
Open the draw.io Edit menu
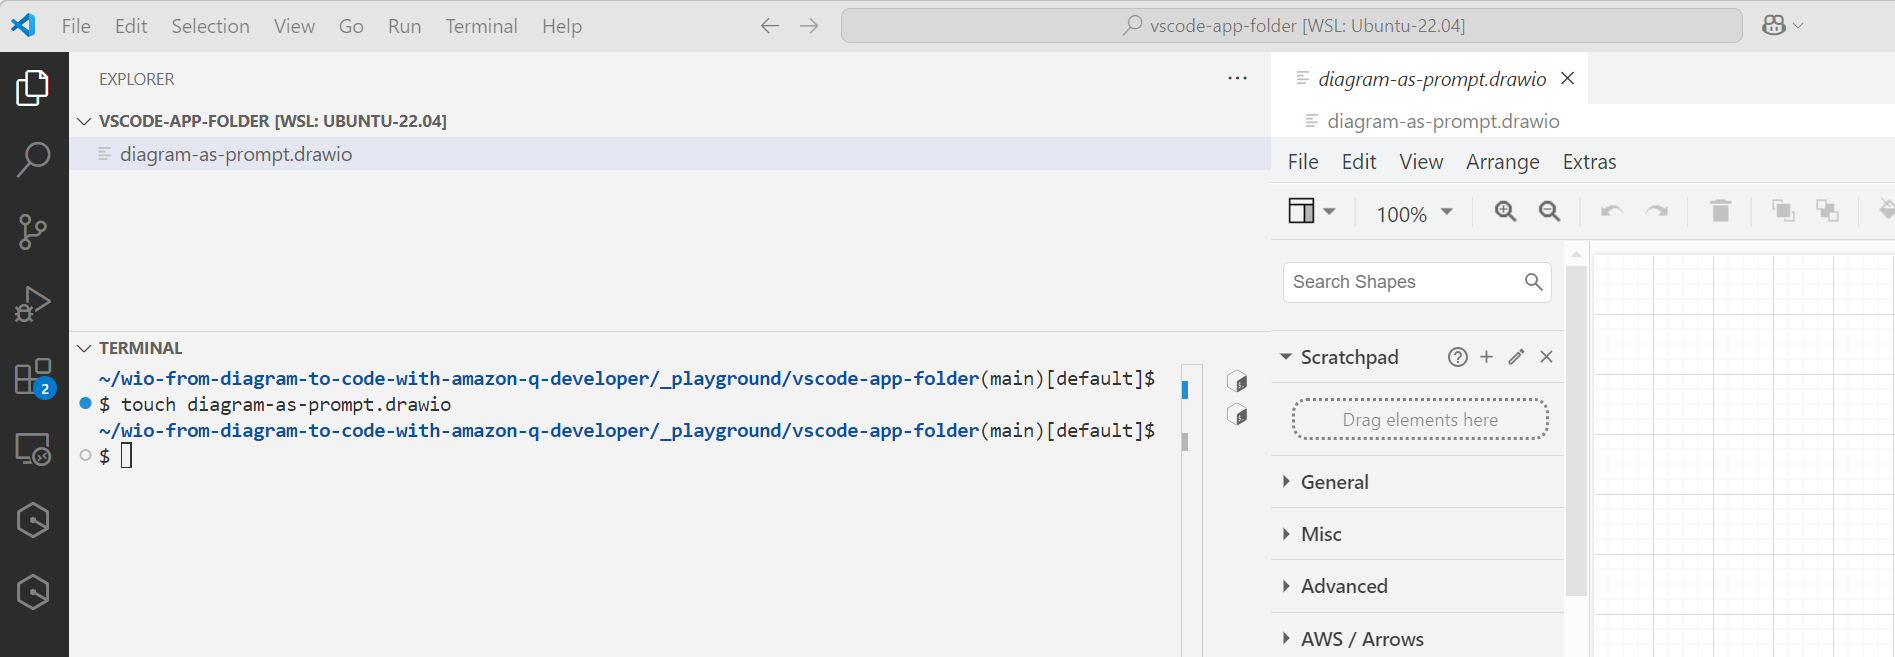tap(1359, 162)
